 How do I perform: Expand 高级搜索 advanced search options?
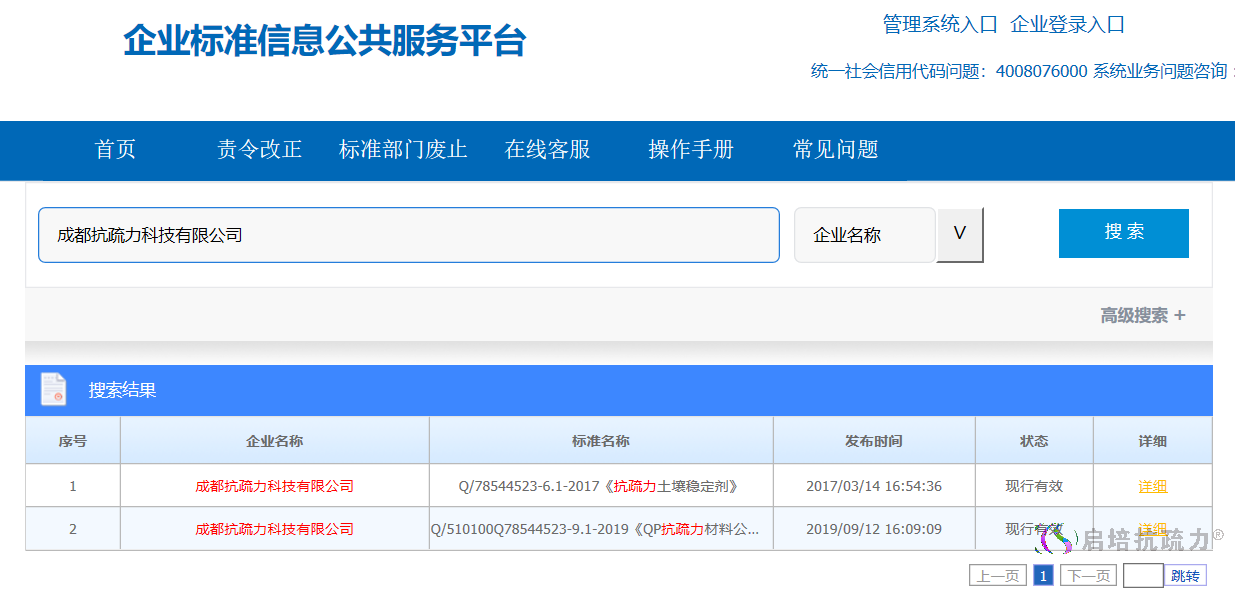coord(1142,315)
